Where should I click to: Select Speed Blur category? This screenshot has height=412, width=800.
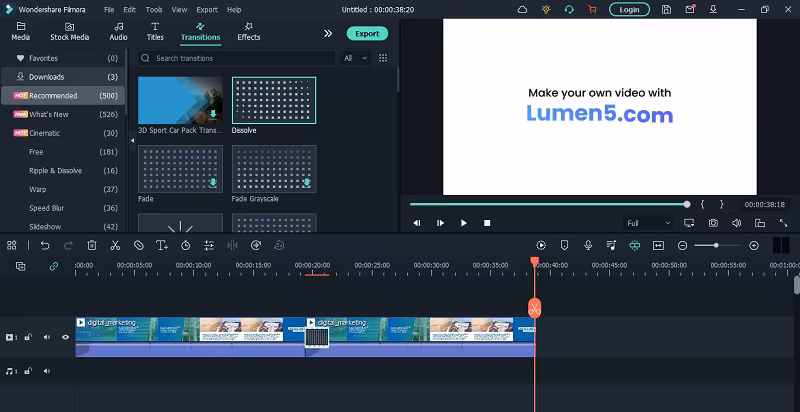pos(62,208)
